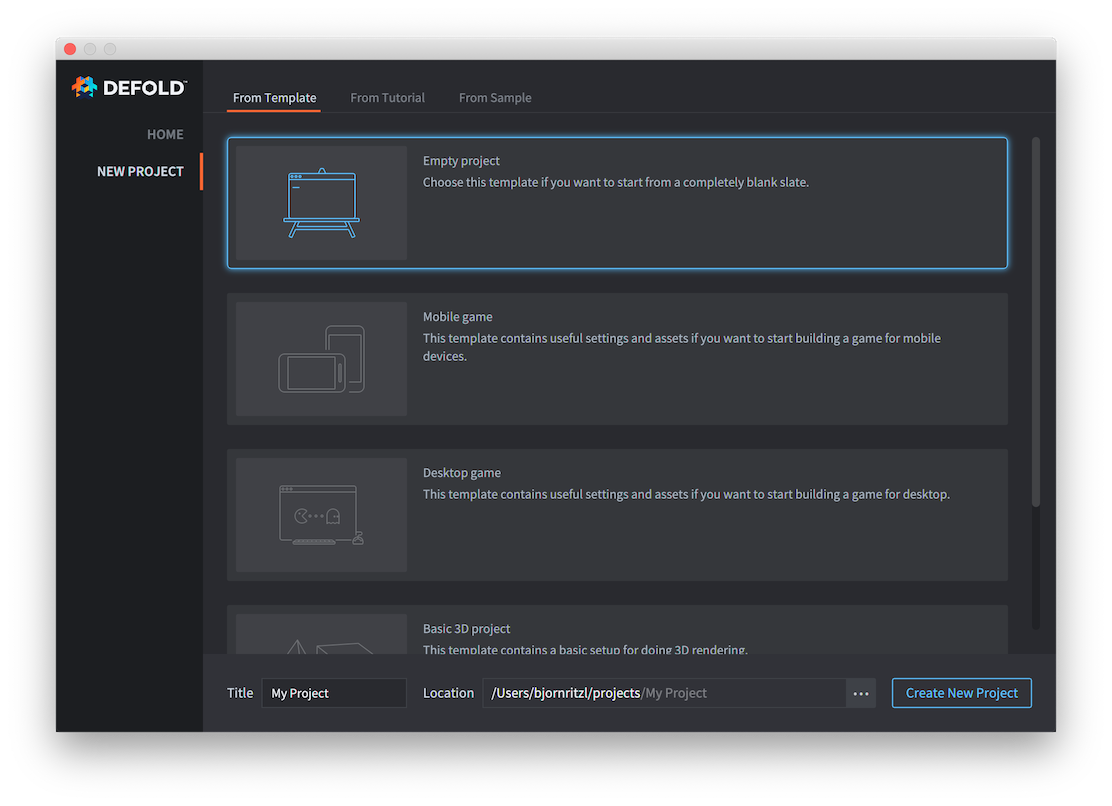Select the Empty project template title

click(461, 161)
